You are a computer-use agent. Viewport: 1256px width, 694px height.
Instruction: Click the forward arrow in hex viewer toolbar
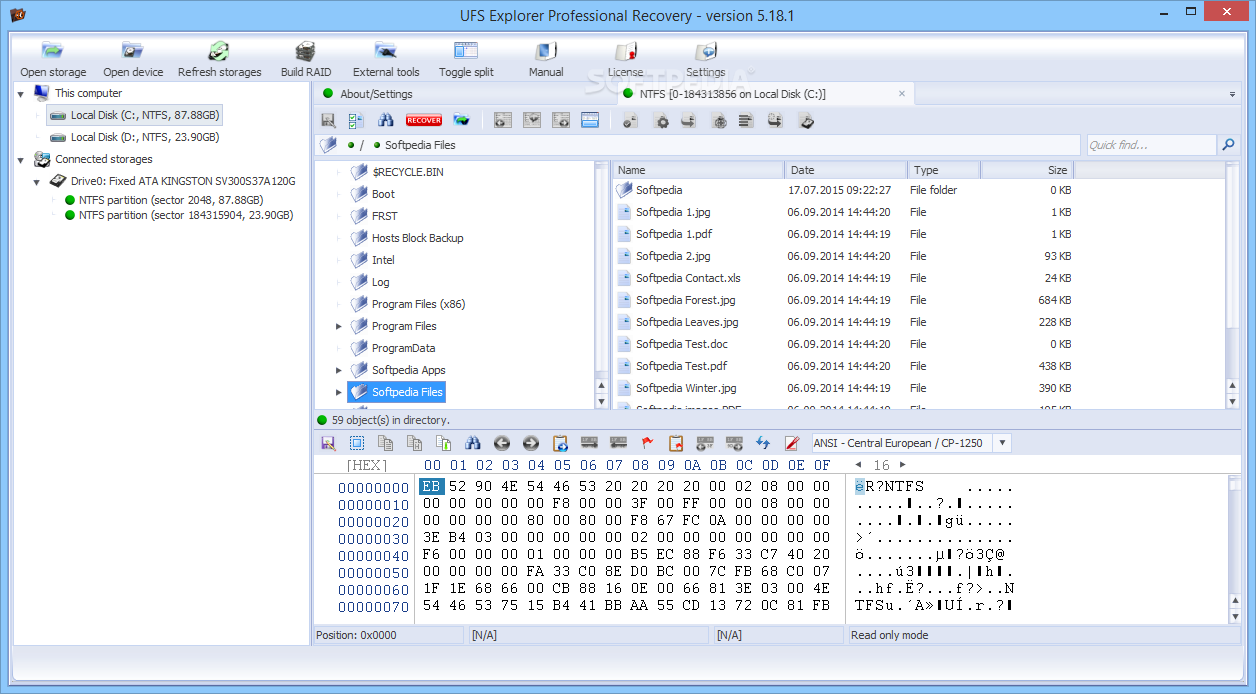(531, 443)
